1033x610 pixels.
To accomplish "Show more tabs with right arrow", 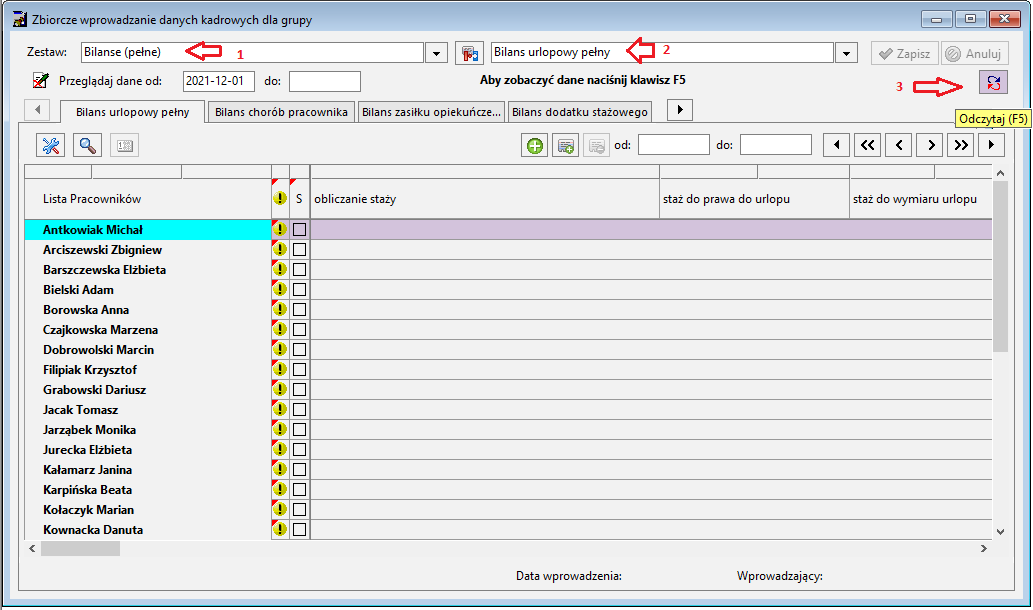I will click(x=680, y=109).
